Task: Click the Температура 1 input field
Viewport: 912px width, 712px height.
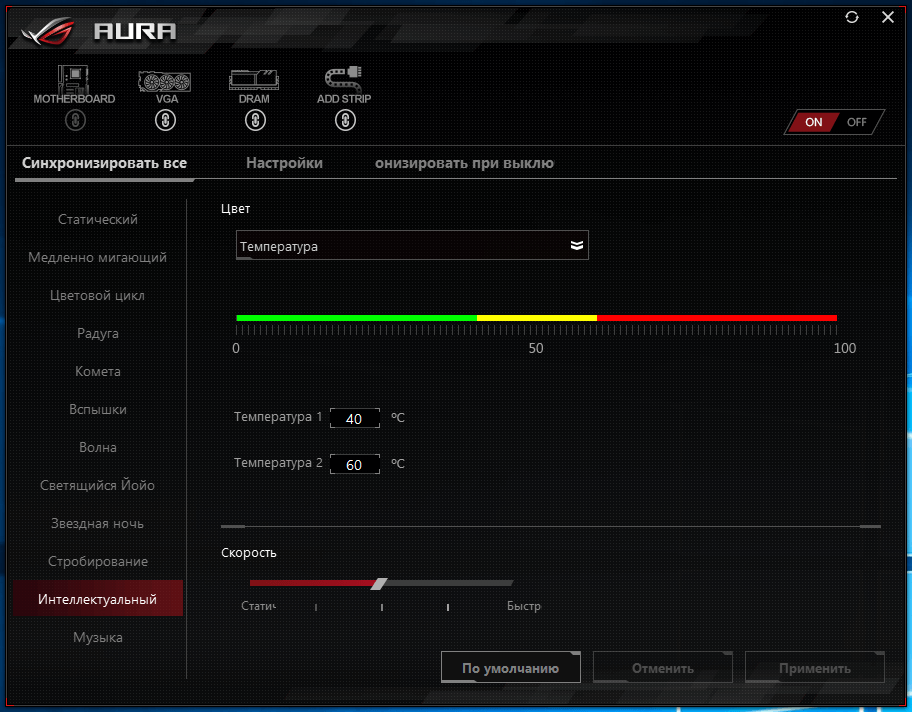Action: (x=354, y=418)
